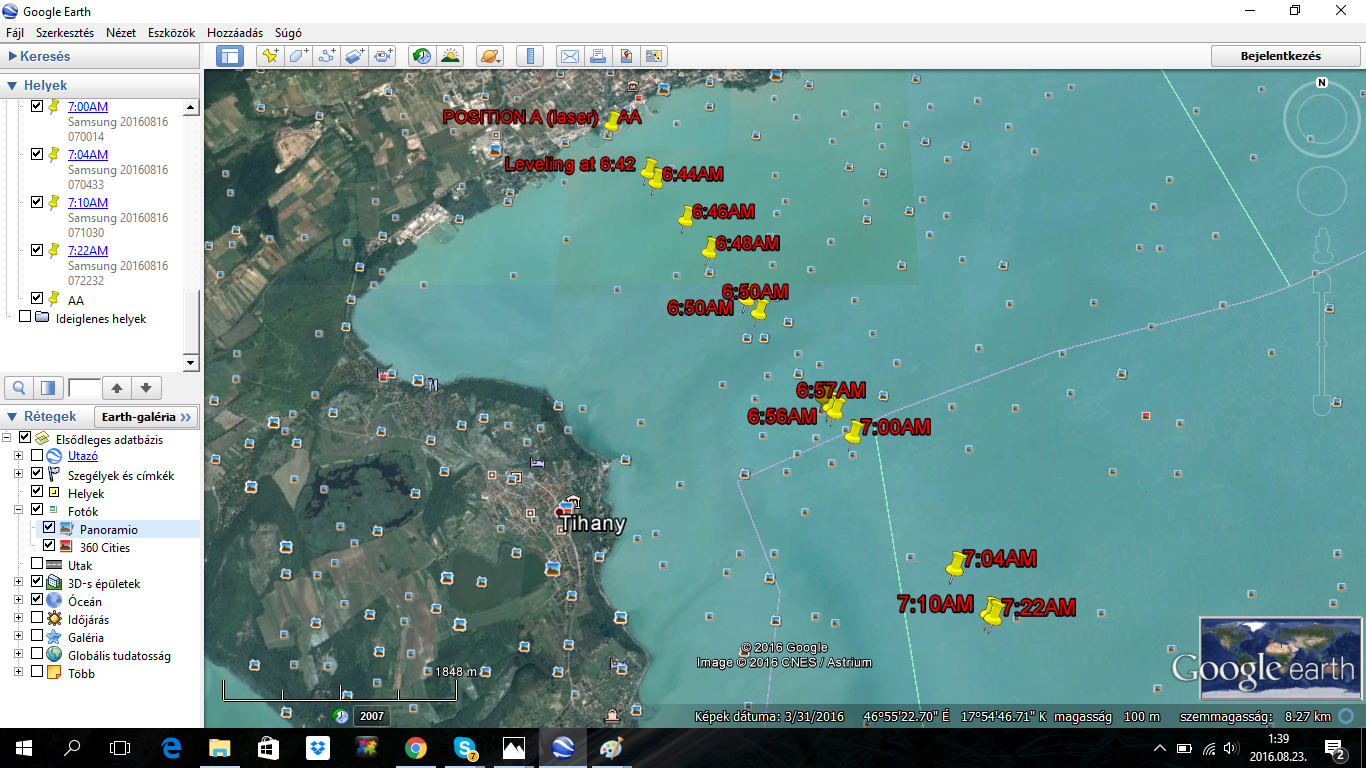Open the historical imagery clock tool
The height and width of the screenshot is (768, 1366).
click(x=422, y=56)
